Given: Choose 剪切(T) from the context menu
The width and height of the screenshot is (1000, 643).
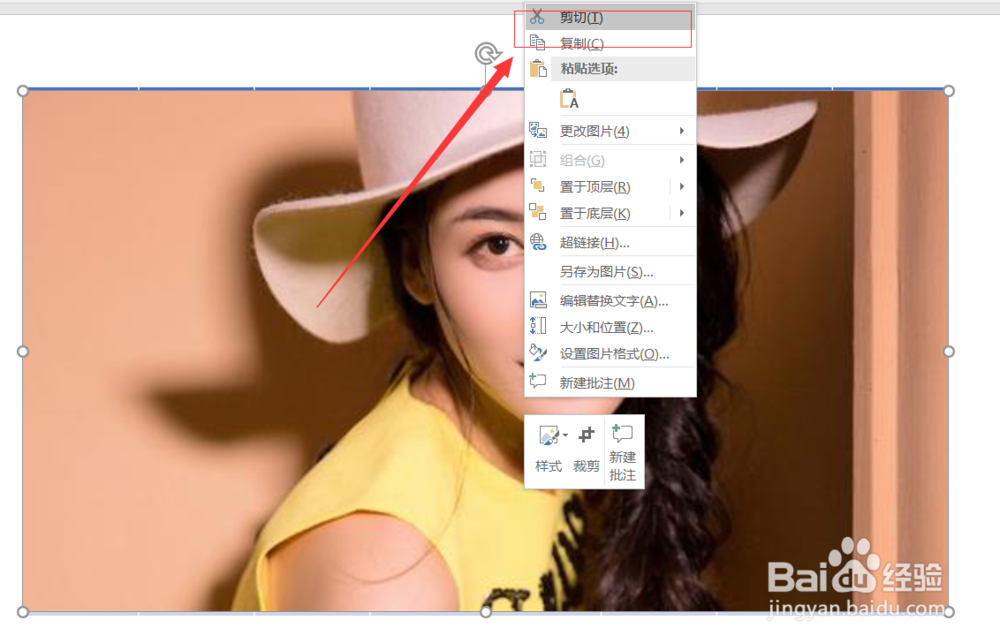Looking at the screenshot, I should click(x=610, y=18).
